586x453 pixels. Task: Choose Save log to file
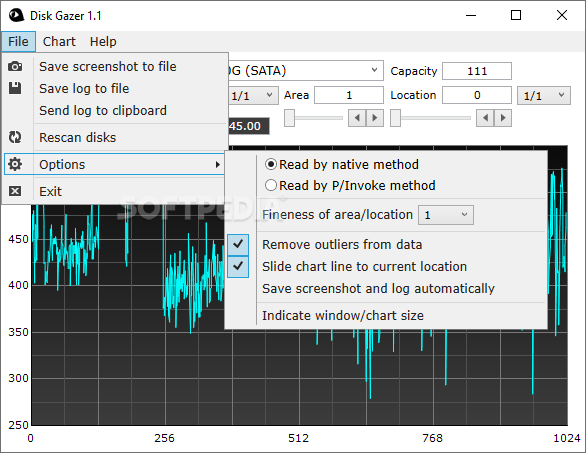tap(115, 89)
